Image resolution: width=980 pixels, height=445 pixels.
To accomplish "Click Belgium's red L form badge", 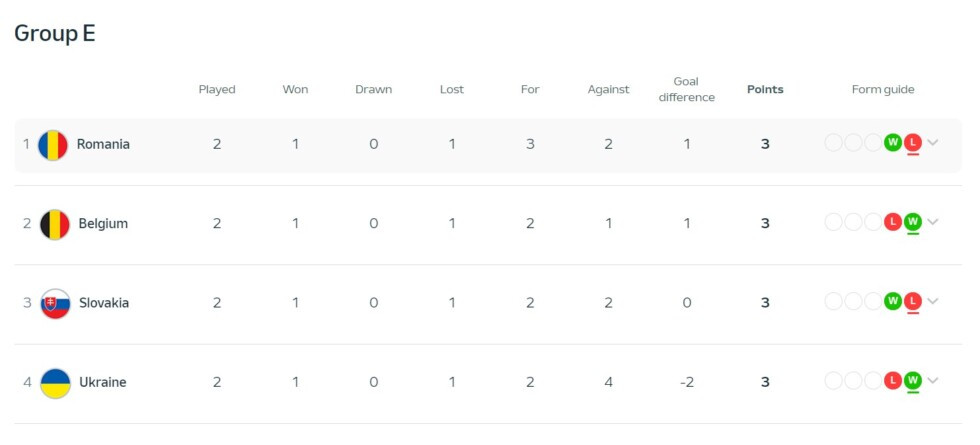I will click(x=893, y=222).
